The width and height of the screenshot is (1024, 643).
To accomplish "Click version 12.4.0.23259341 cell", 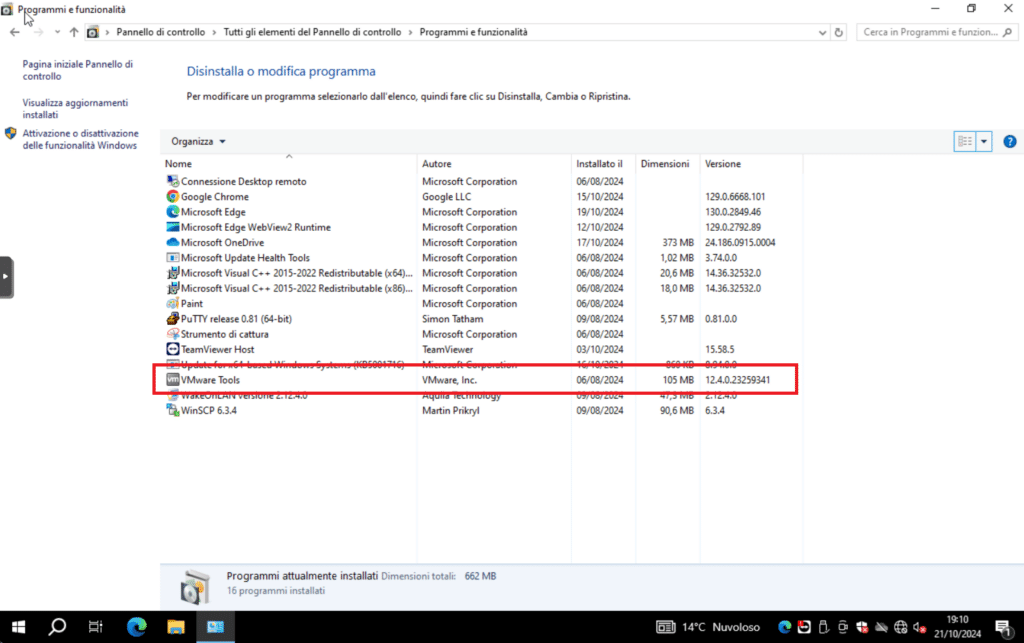I will coord(737,380).
